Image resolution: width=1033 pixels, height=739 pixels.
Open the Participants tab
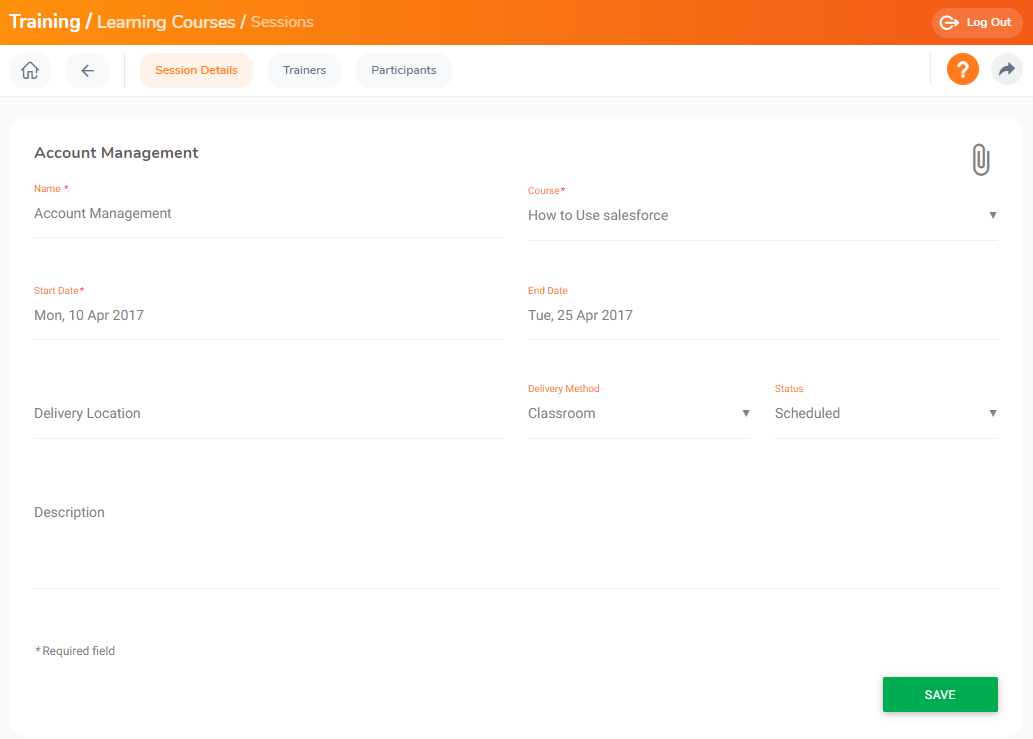click(404, 70)
